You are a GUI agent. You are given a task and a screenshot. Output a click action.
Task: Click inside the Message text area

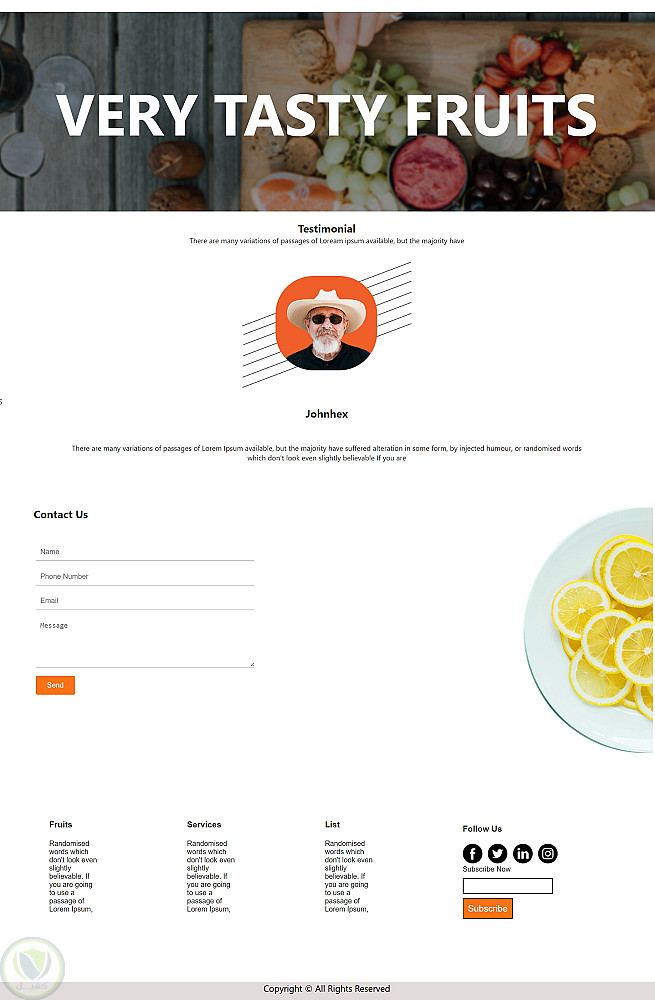pyautogui.click(x=145, y=642)
